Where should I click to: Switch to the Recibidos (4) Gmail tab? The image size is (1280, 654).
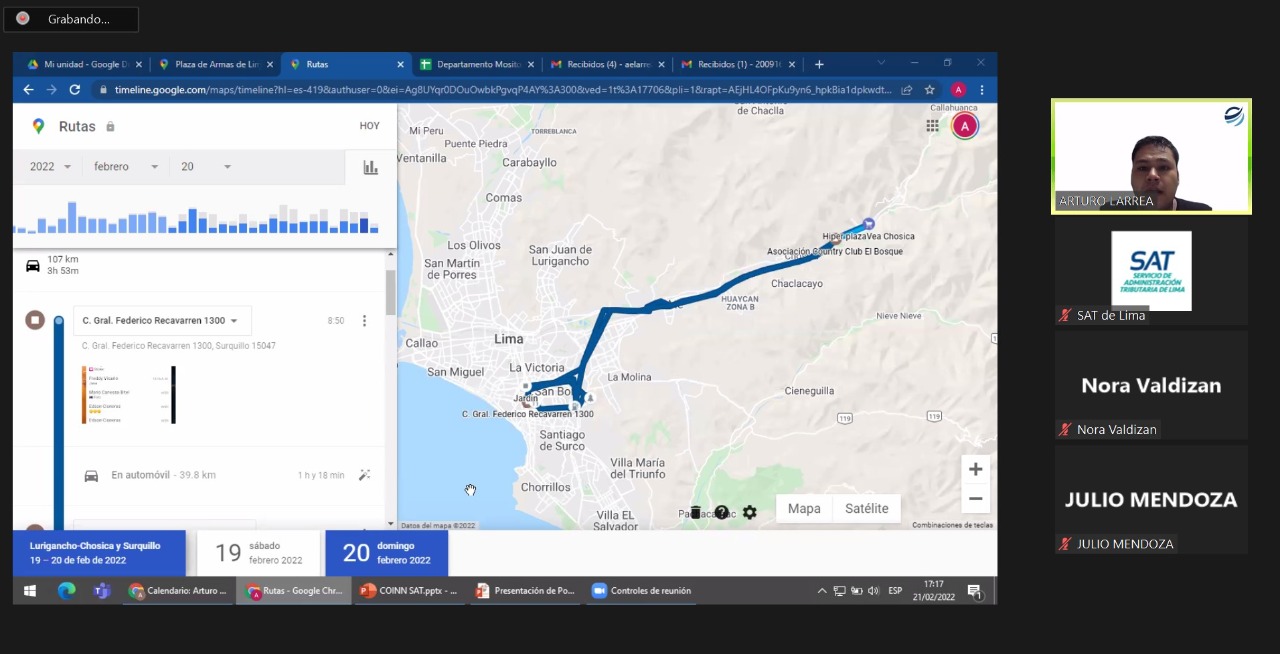pyautogui.click(x=608, y=64)
